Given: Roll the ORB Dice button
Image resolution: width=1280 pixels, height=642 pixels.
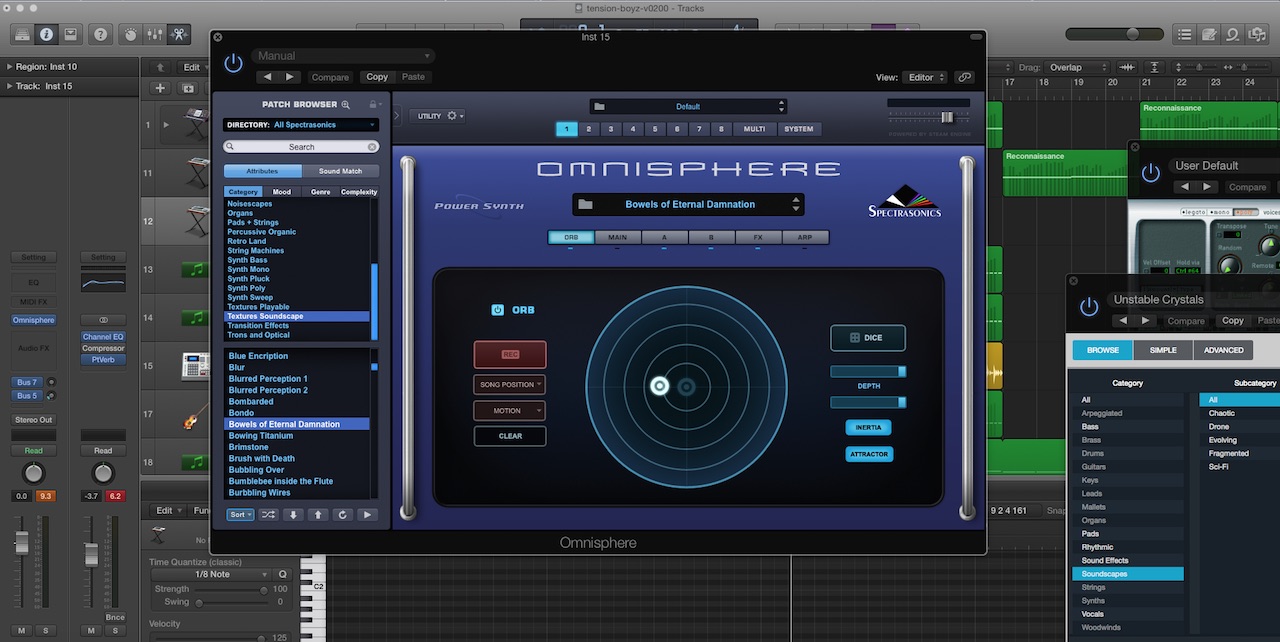Looking at the screenshot, I should pyautogui.click(x=868, y=338).
